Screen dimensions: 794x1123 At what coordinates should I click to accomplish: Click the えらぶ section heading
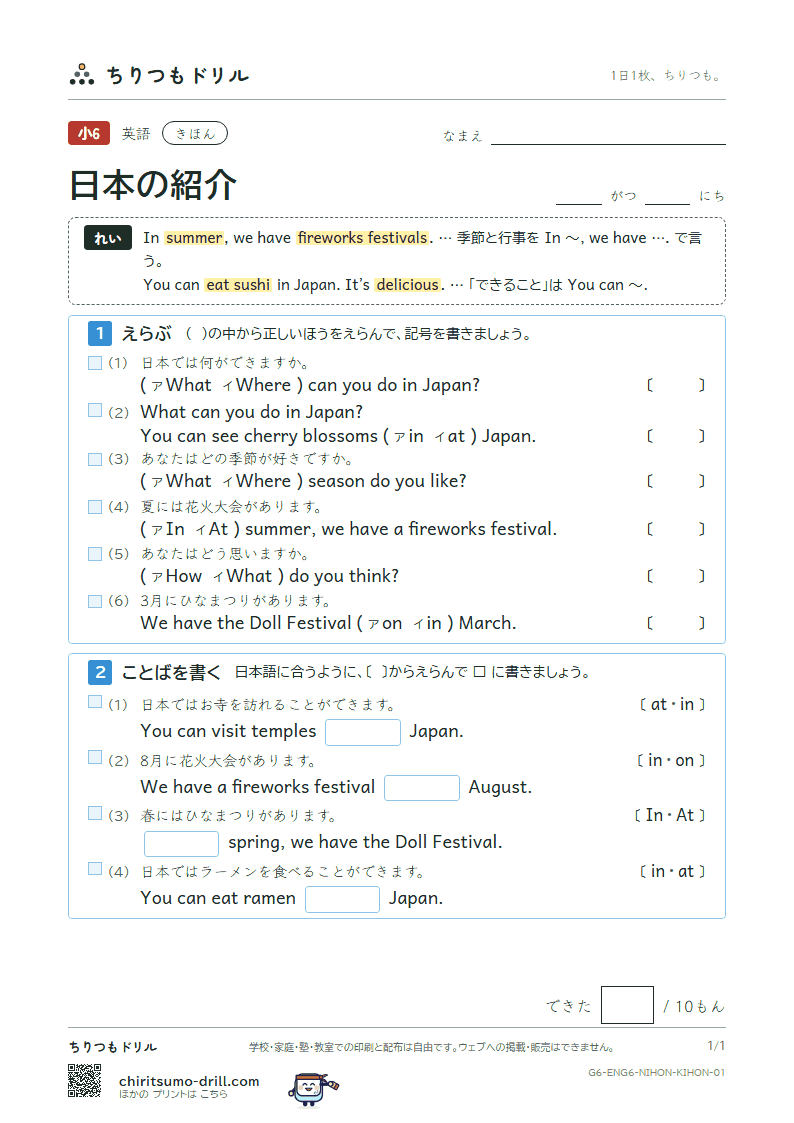coord(147,334)
